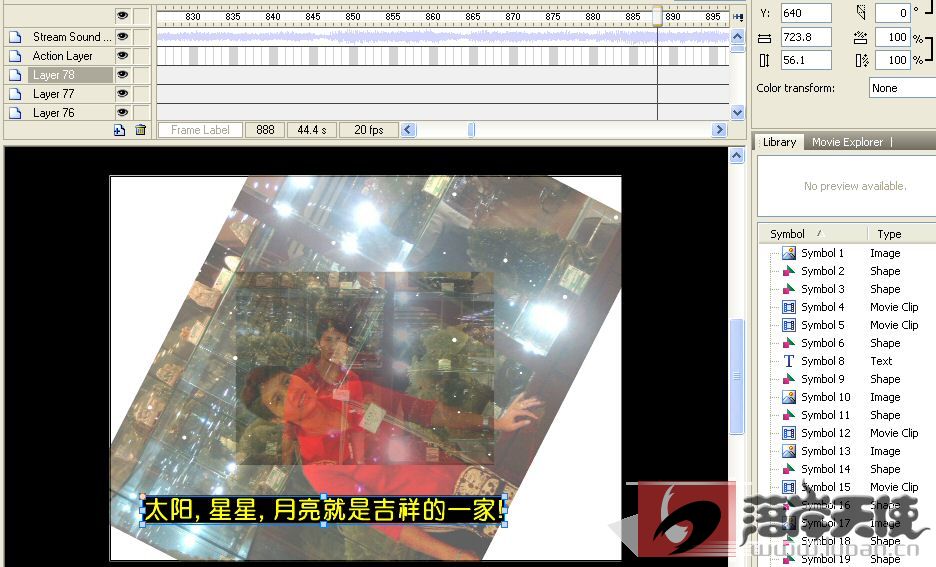The height and width of the screenshot is (567, 936).
Task: Open timeline options menu icon beside ruler
Action: (738, 17)
